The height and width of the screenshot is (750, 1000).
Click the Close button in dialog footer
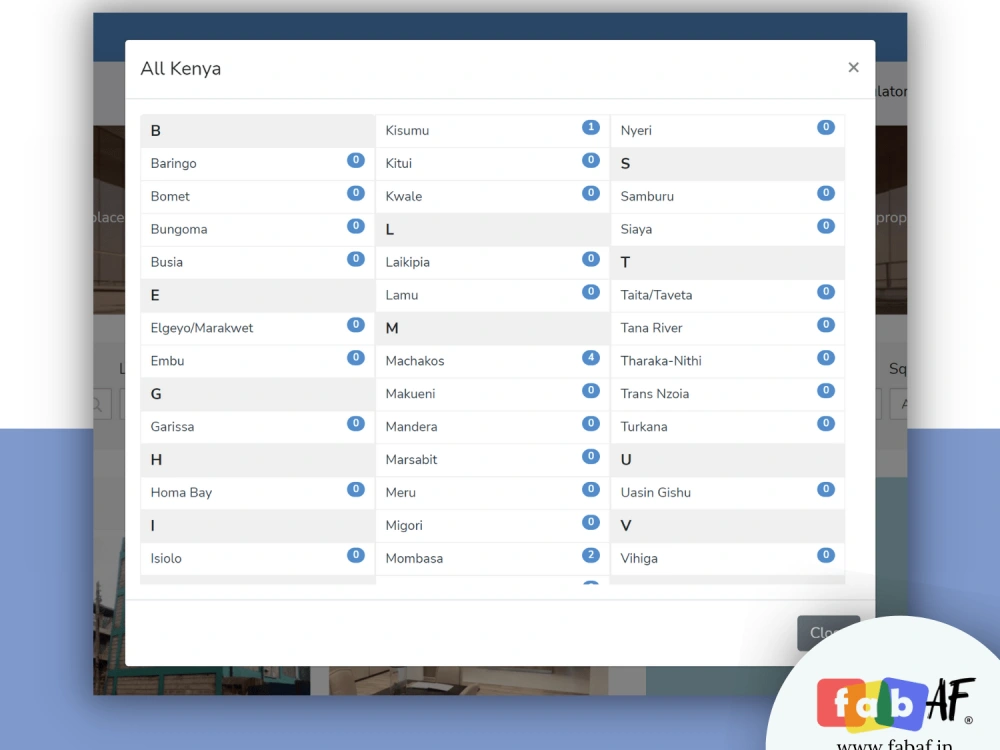point(828,633)
